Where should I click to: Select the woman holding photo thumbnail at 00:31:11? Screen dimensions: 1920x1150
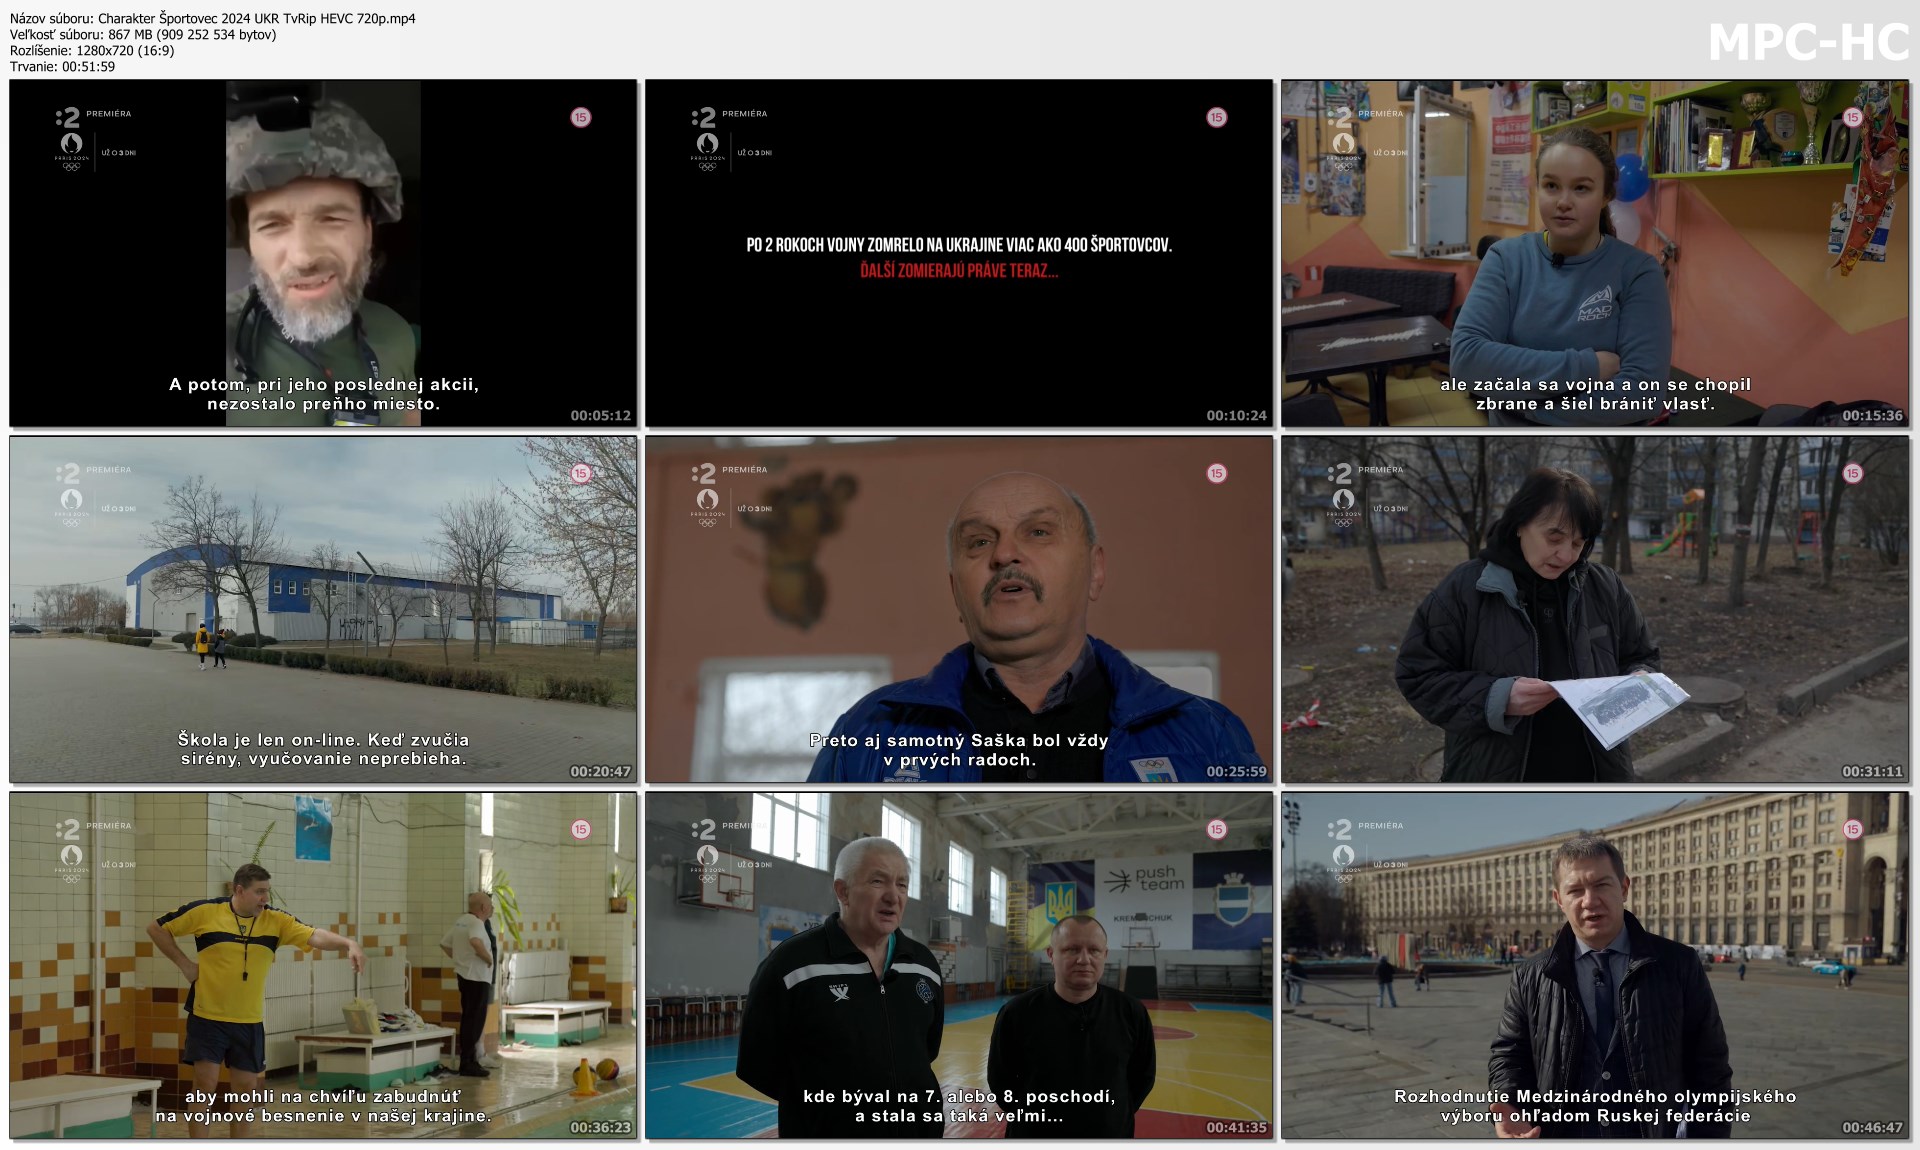(1595, 609)
